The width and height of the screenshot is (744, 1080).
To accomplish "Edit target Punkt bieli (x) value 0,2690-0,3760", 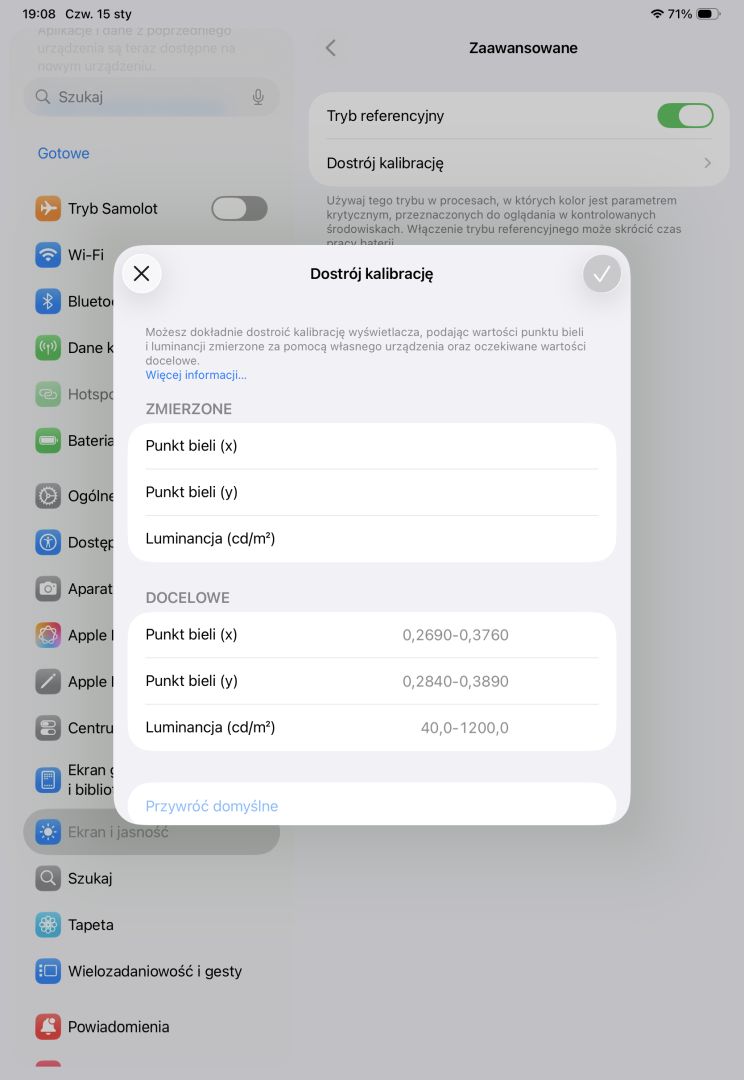I will coord(455,634).
